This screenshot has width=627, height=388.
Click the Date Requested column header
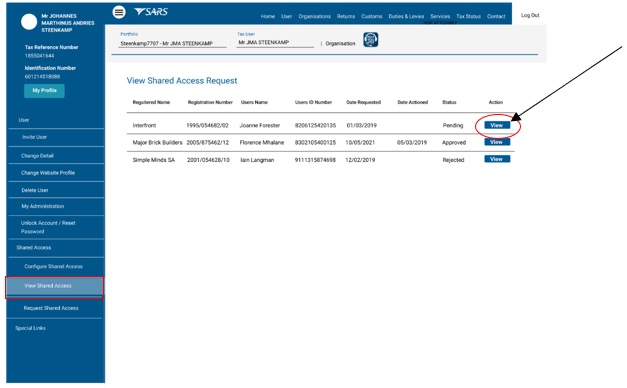363,102
